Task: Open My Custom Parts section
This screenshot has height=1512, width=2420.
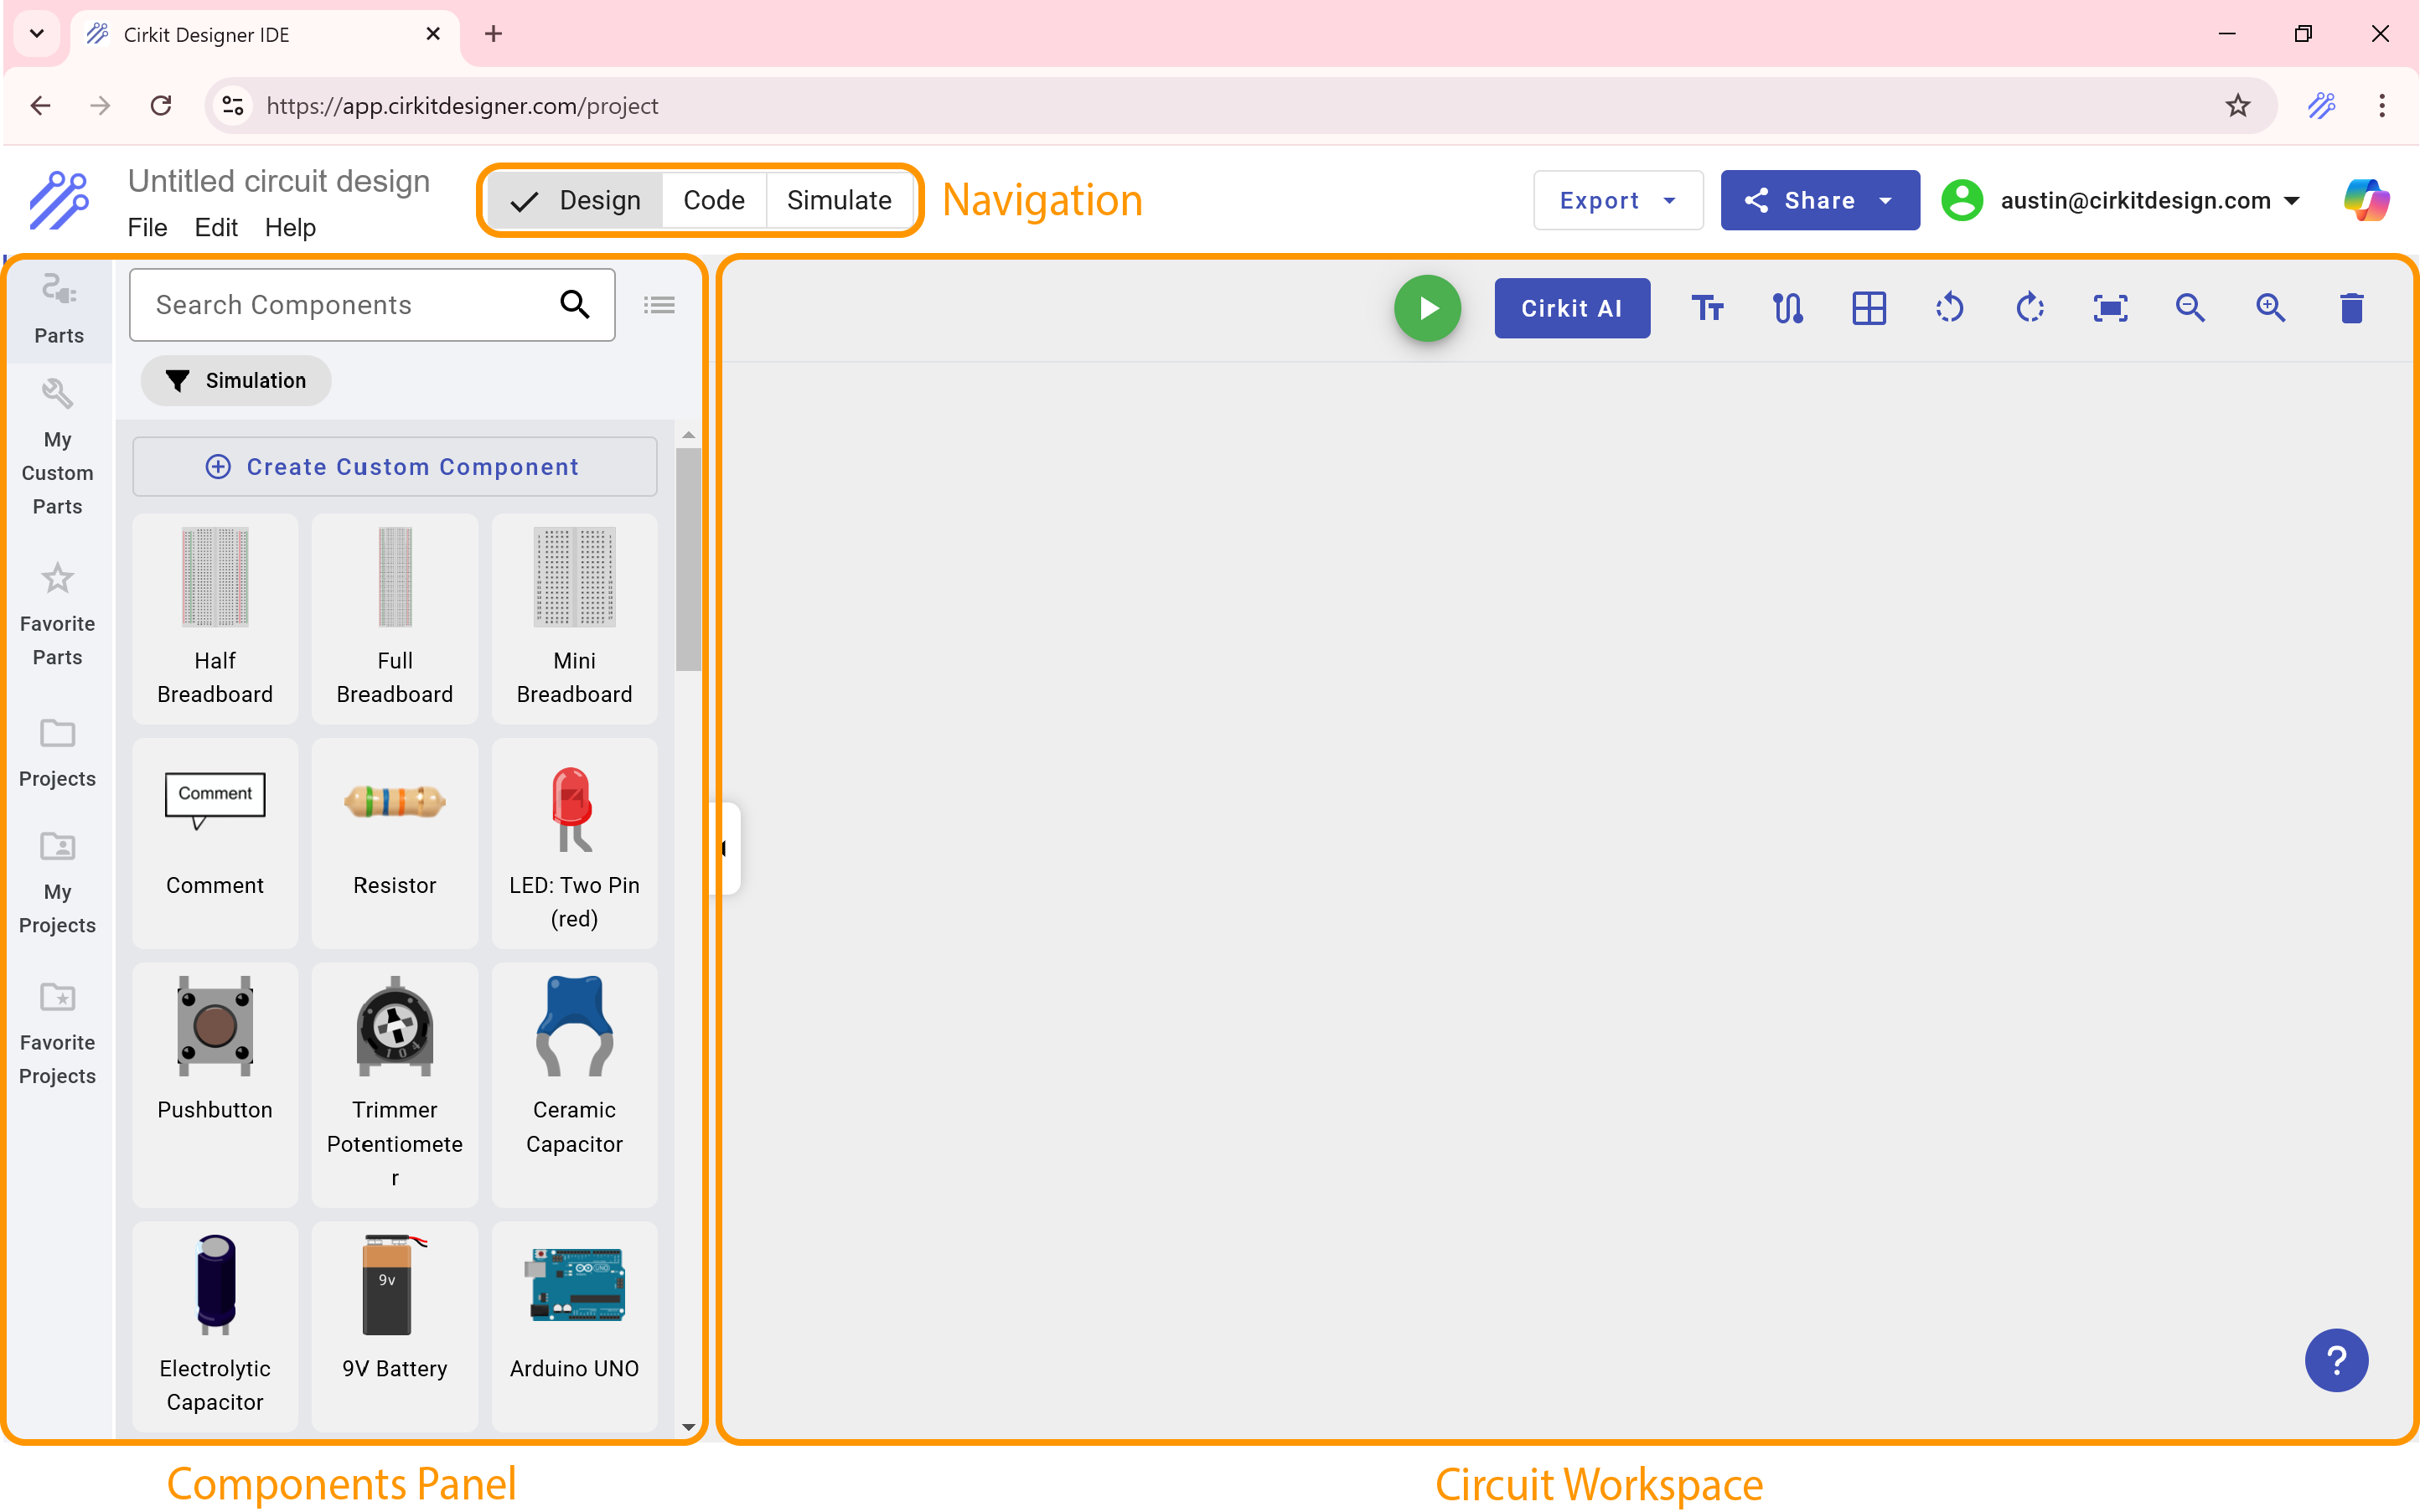Action: pos(58,447)
